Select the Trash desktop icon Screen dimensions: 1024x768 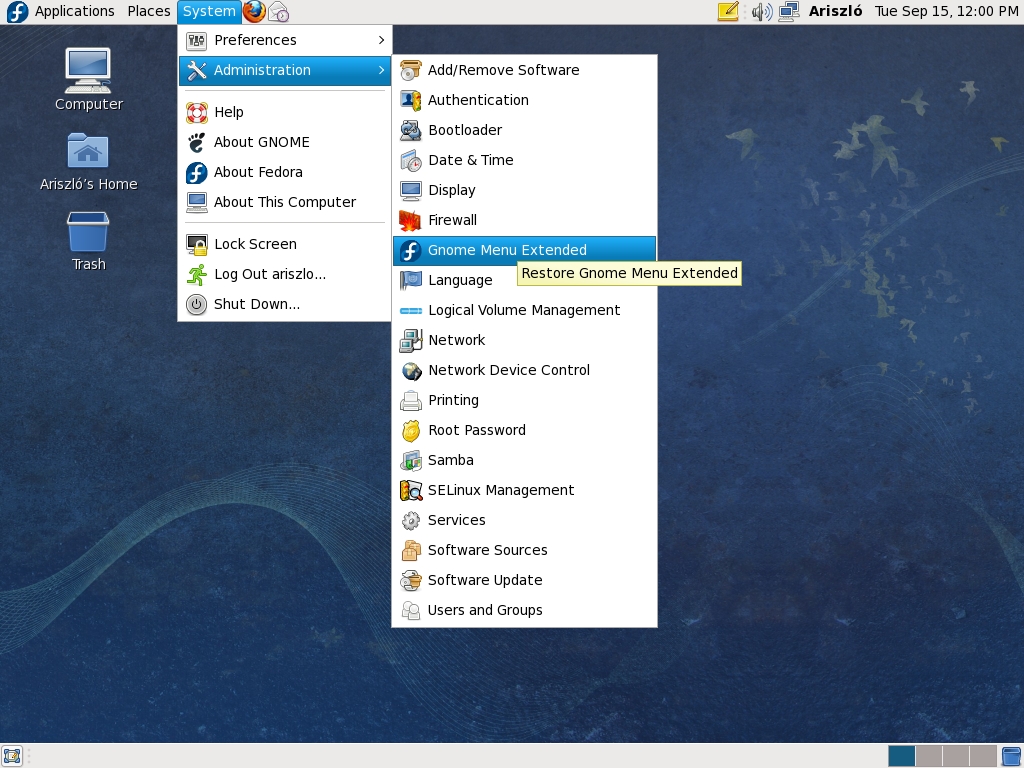88,242
